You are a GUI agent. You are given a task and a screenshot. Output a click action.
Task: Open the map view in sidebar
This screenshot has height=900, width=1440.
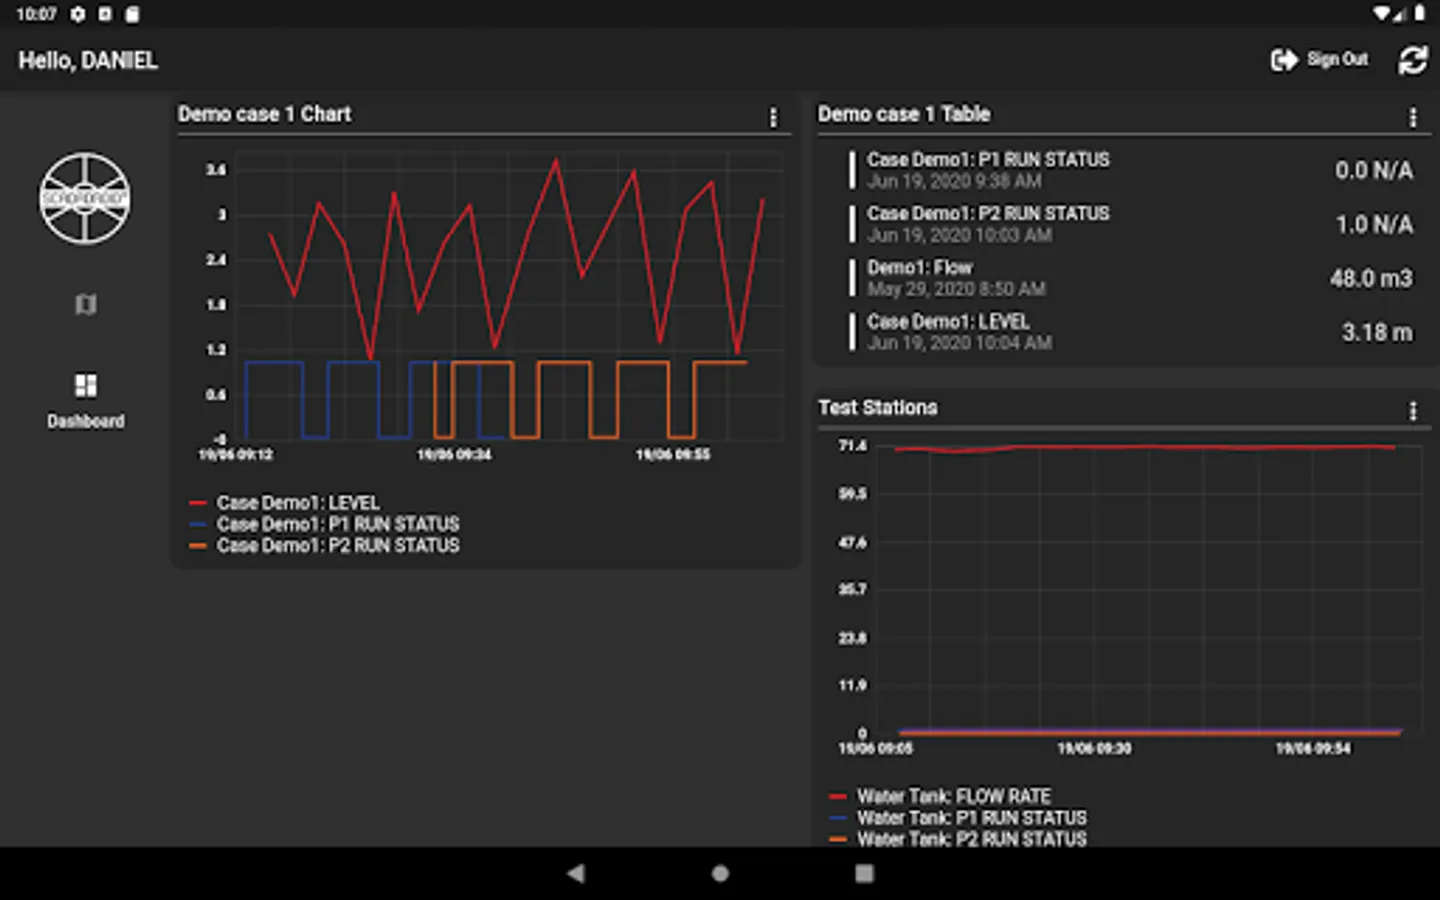[x=86, y=304]
